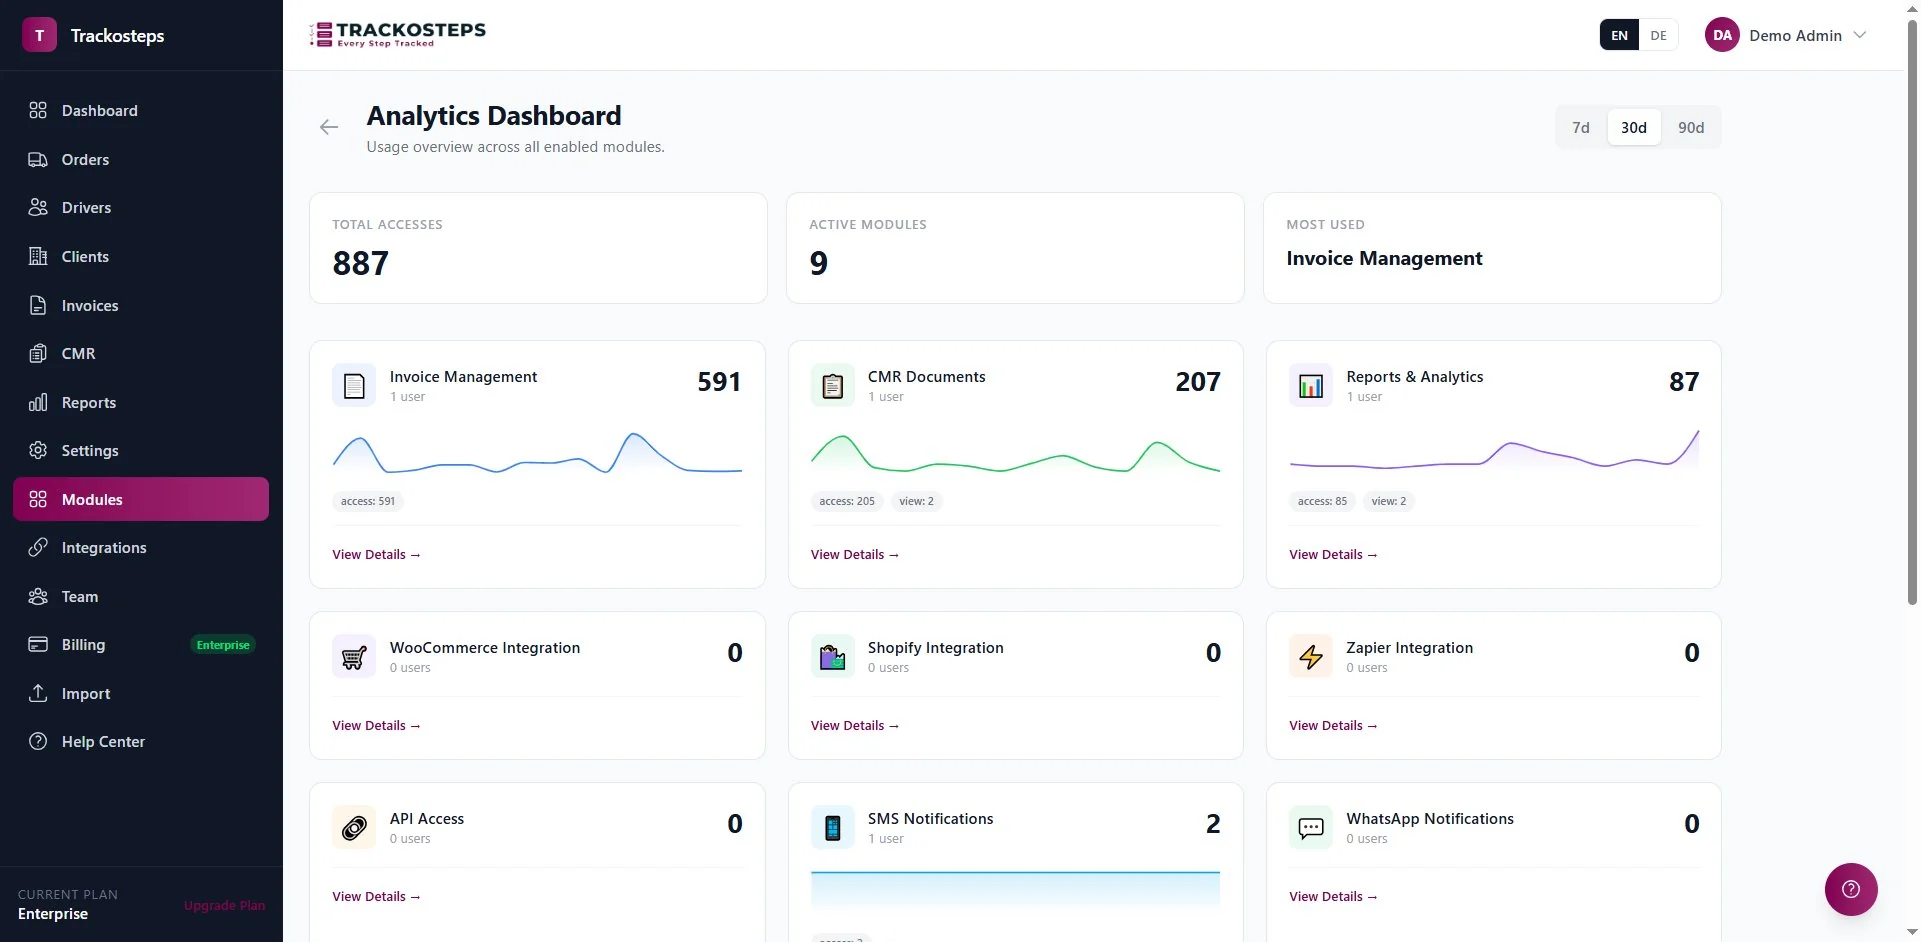Click the WooCommerce Integration cart icon
The width and height of the screenshot is (1921, 942).
coord(354,657)
